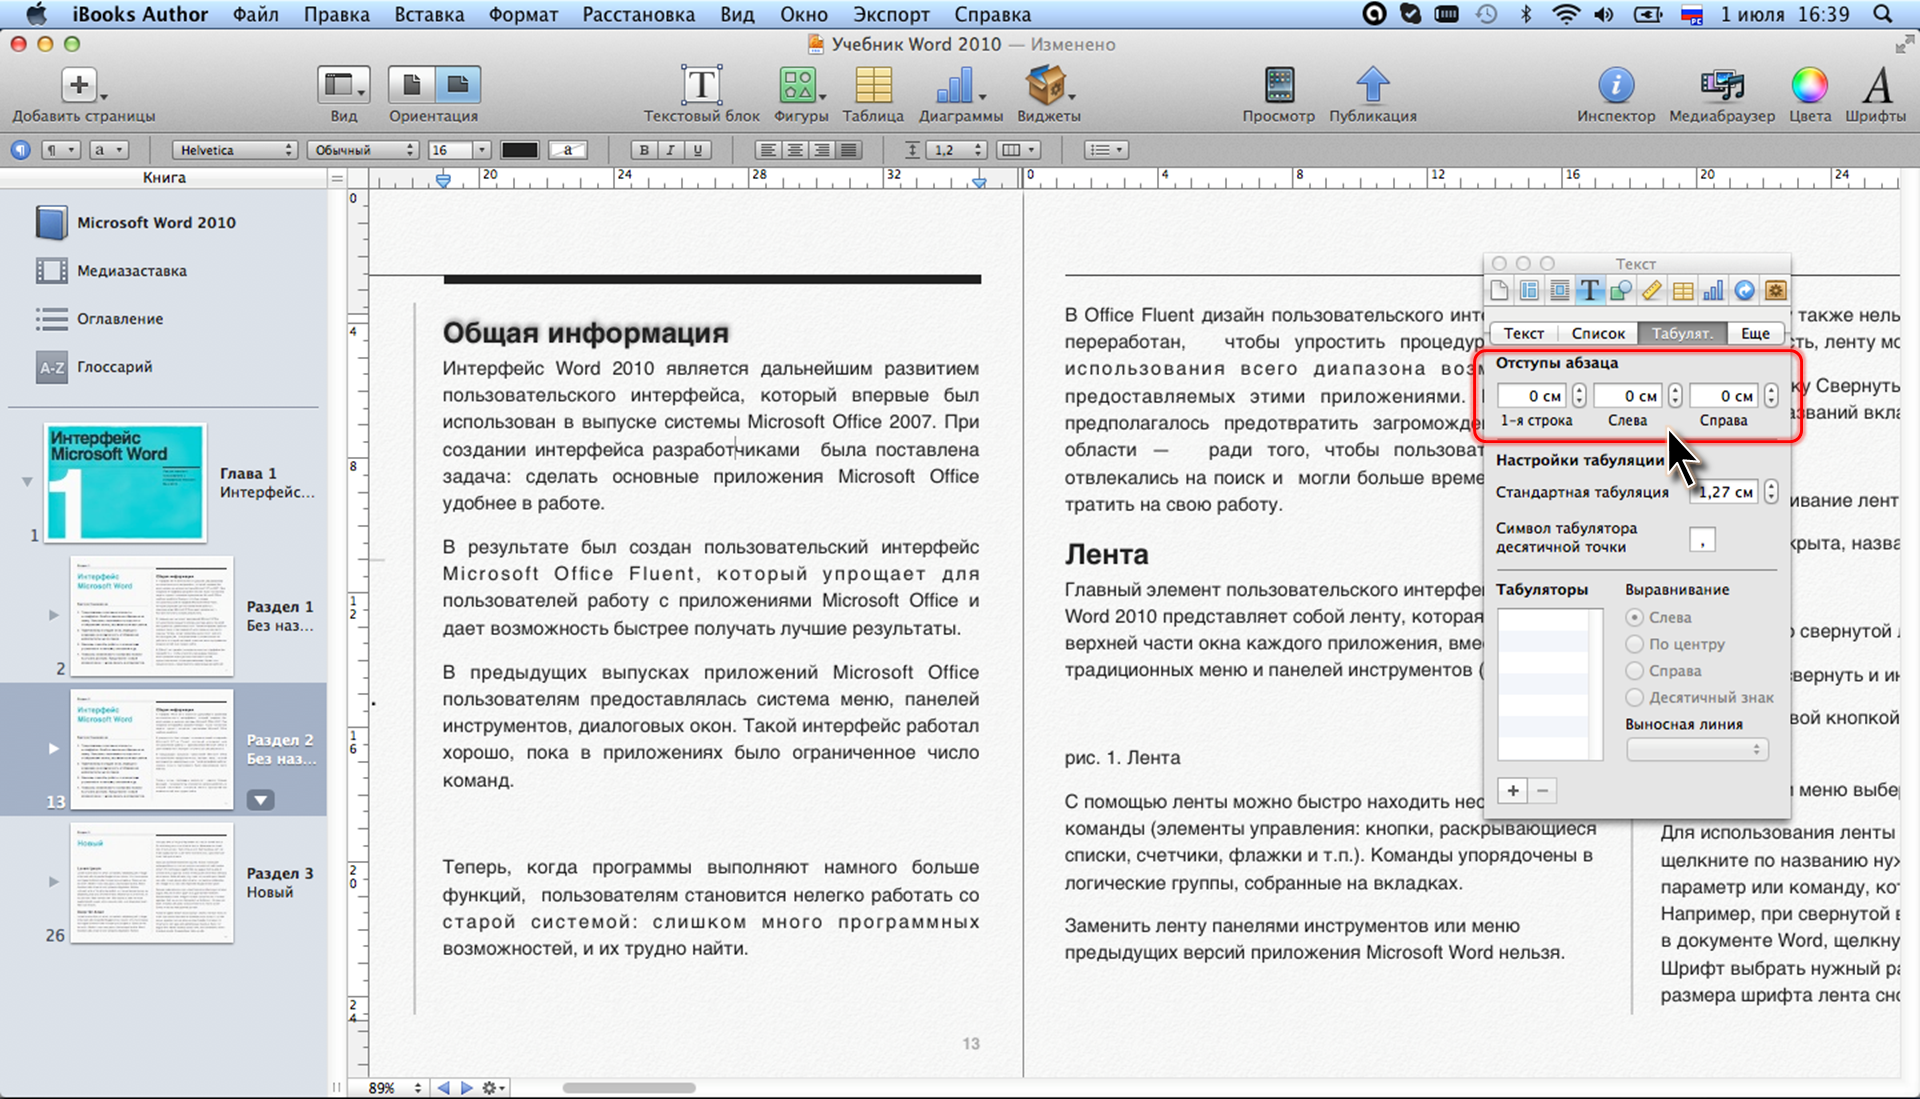This screenshot has height=1099, width=1920.
Task: Center align the text
Action: coord(795,150)
